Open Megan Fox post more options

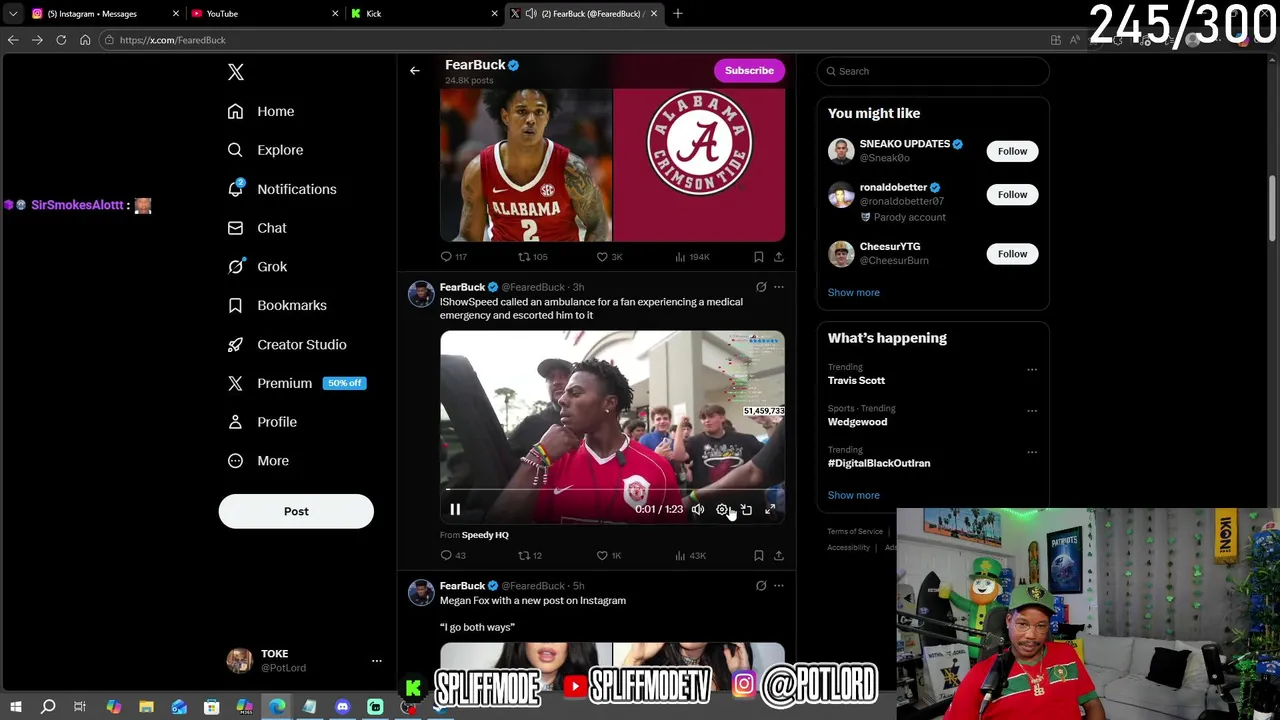[779, 586]
